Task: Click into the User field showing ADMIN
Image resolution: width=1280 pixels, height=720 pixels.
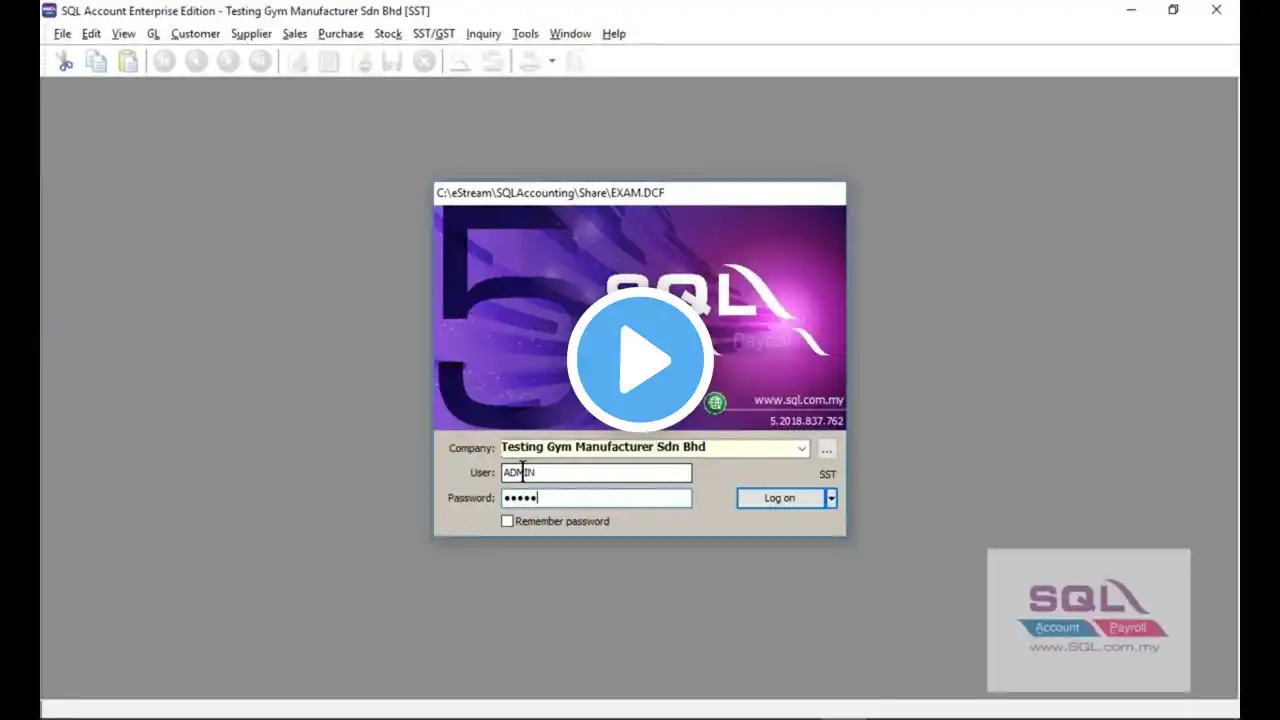Action: [x=596, y=473]
